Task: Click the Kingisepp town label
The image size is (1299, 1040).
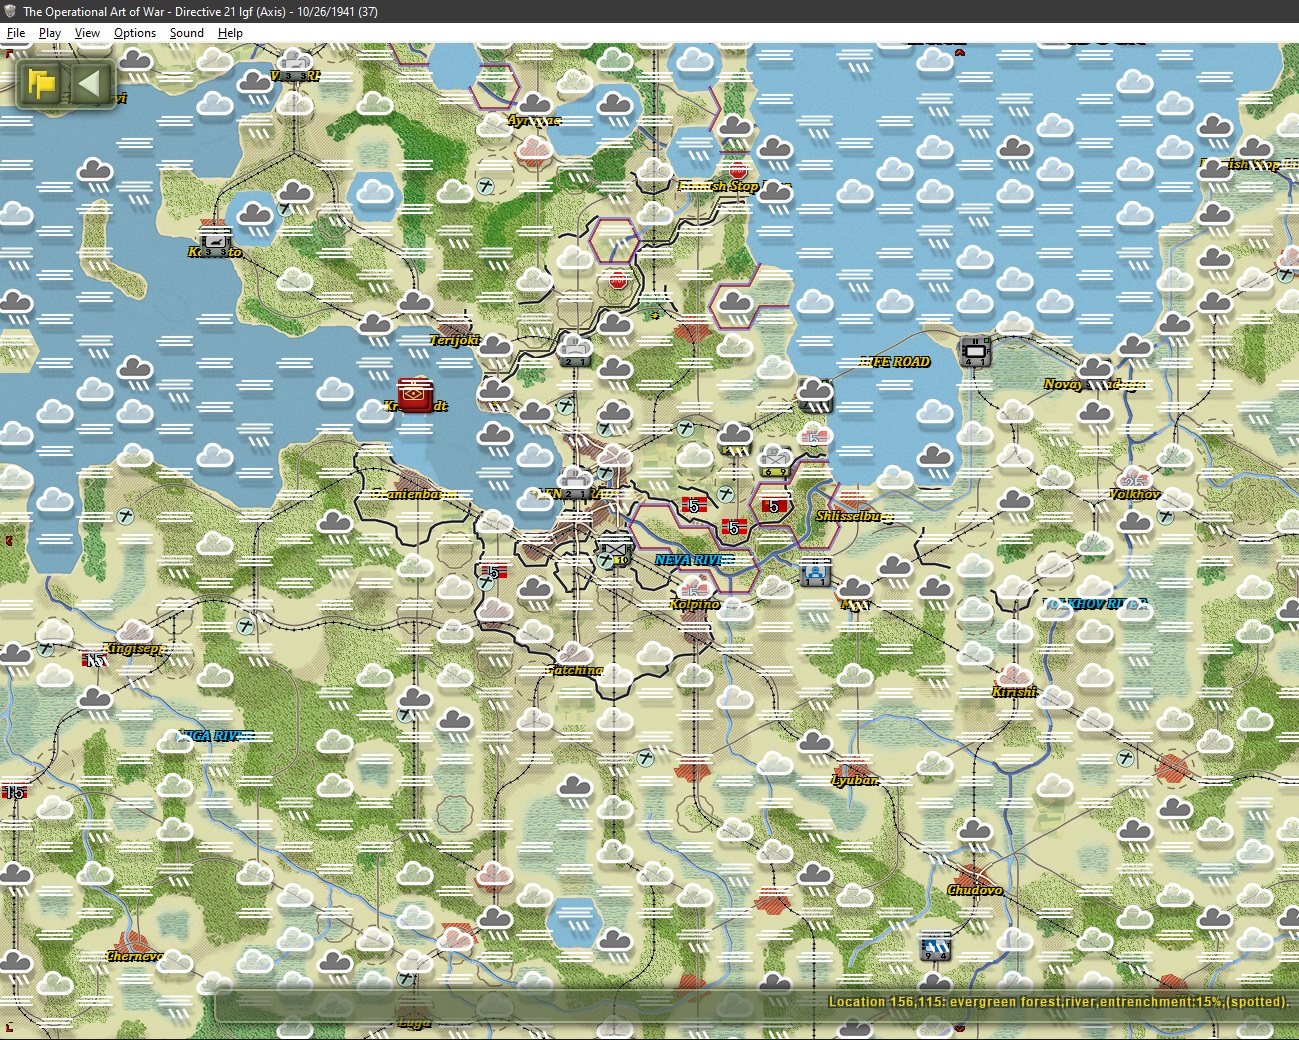Action: coord(135,648)
